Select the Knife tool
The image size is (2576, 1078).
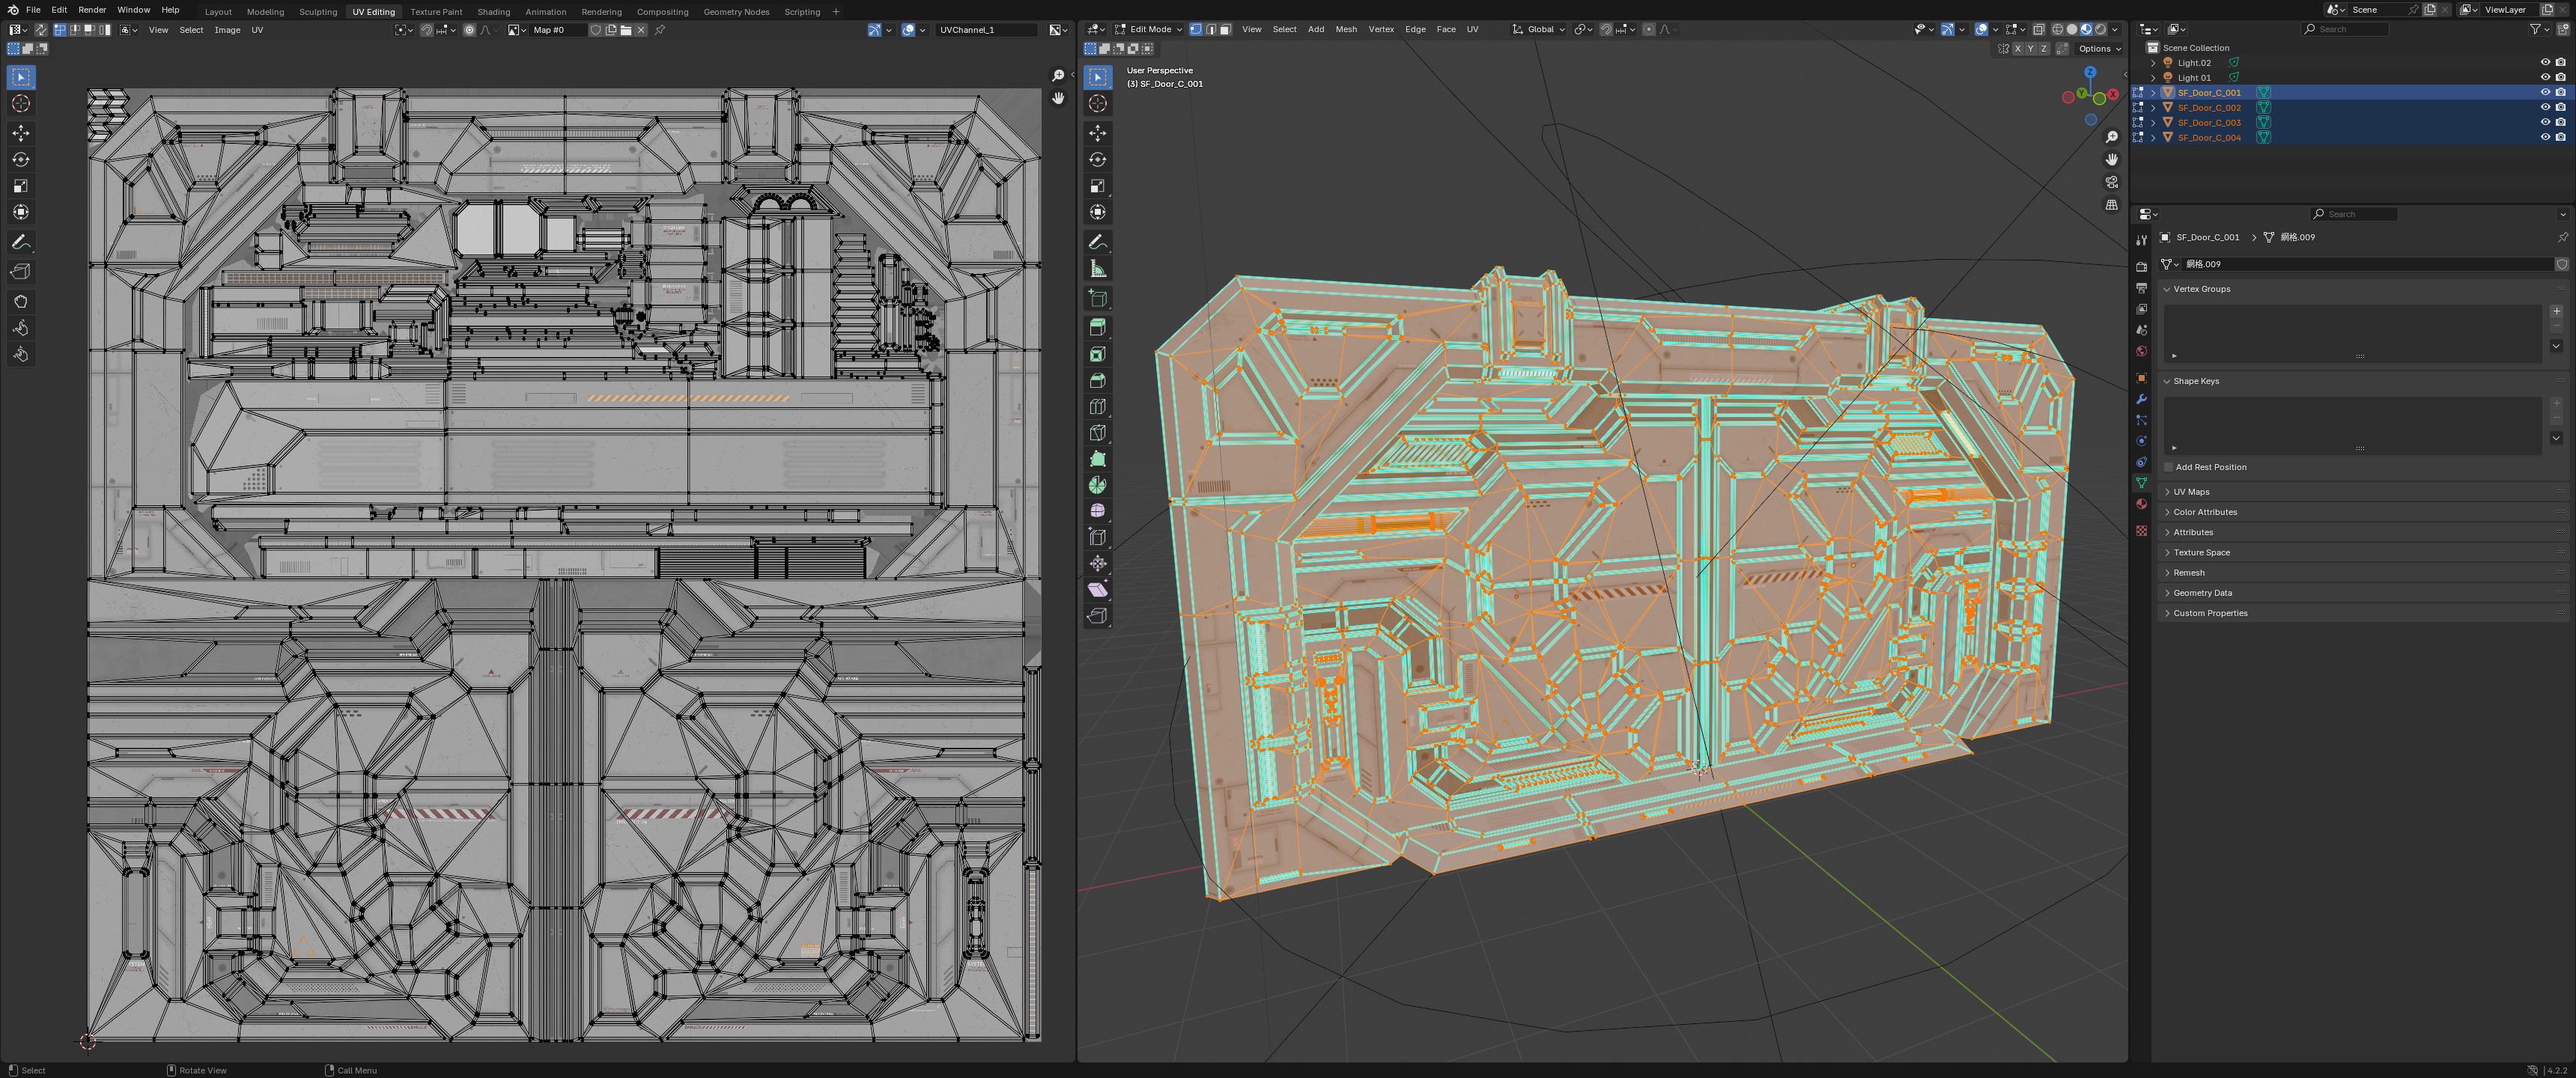click(1098, 433)
